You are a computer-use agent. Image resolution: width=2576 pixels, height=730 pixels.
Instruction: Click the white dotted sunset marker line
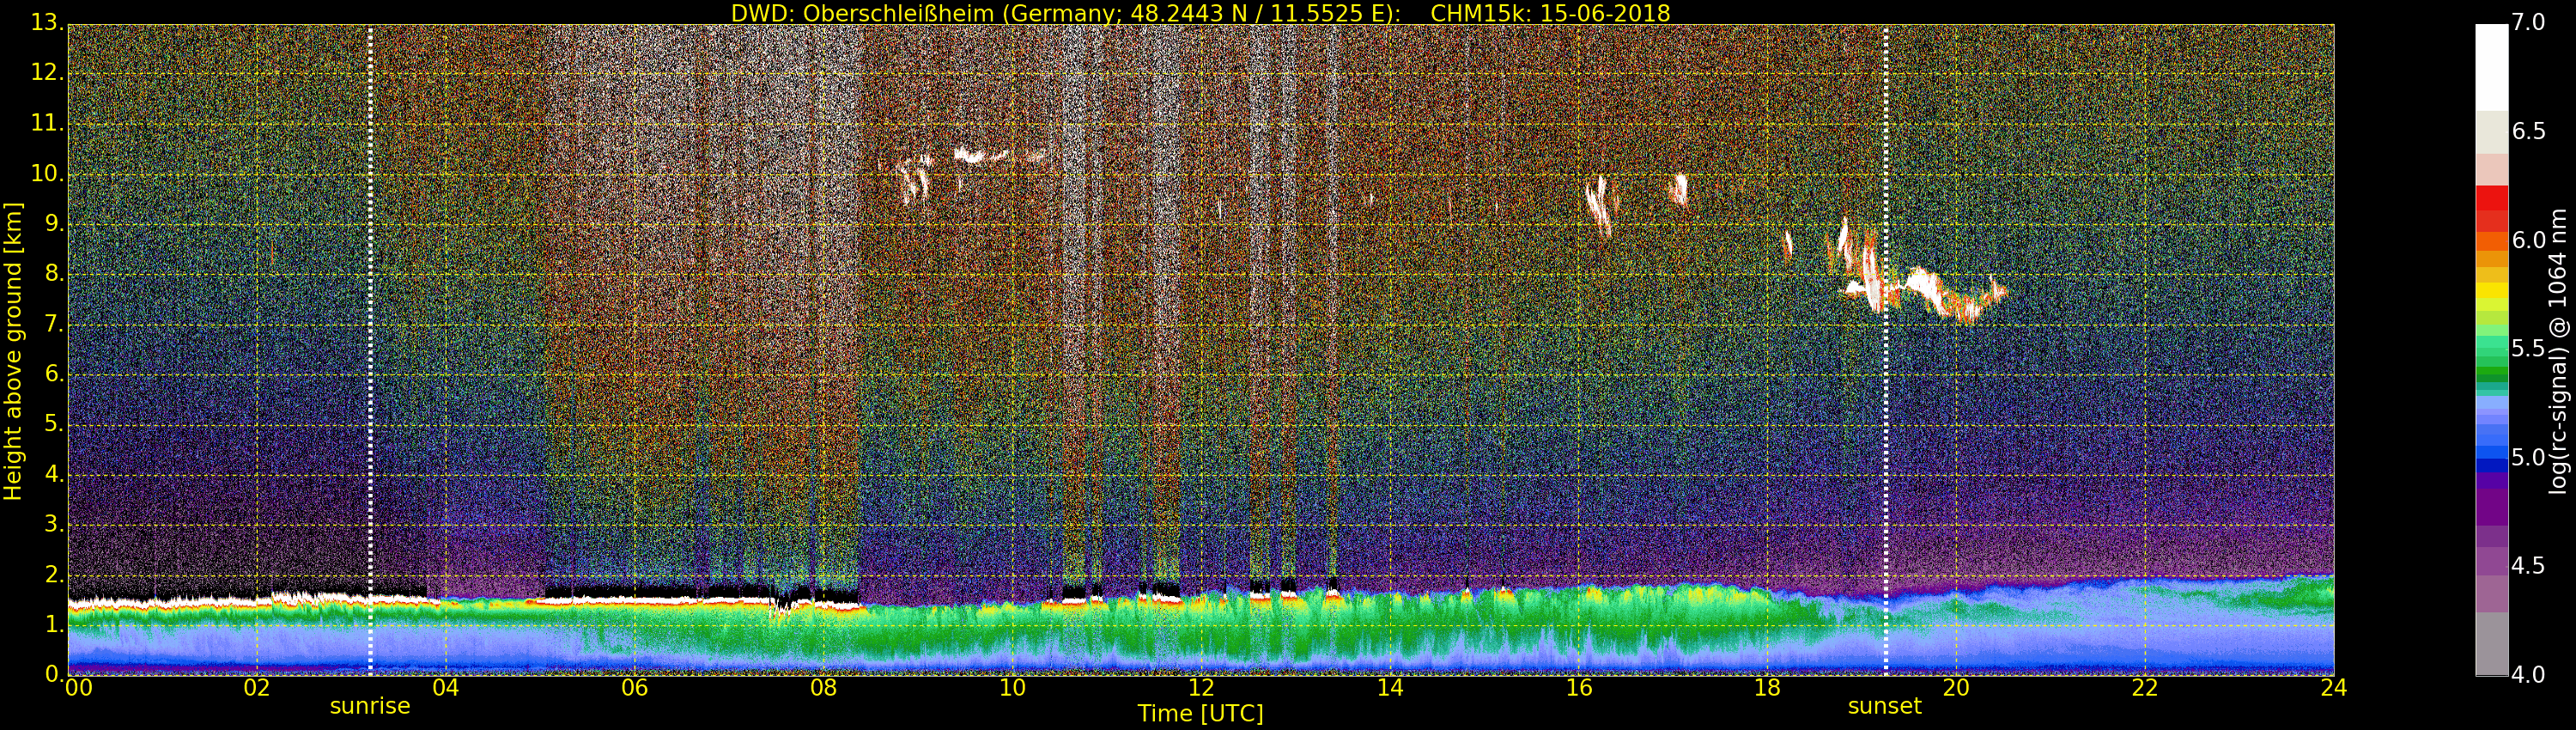(x=1885, y=350)
